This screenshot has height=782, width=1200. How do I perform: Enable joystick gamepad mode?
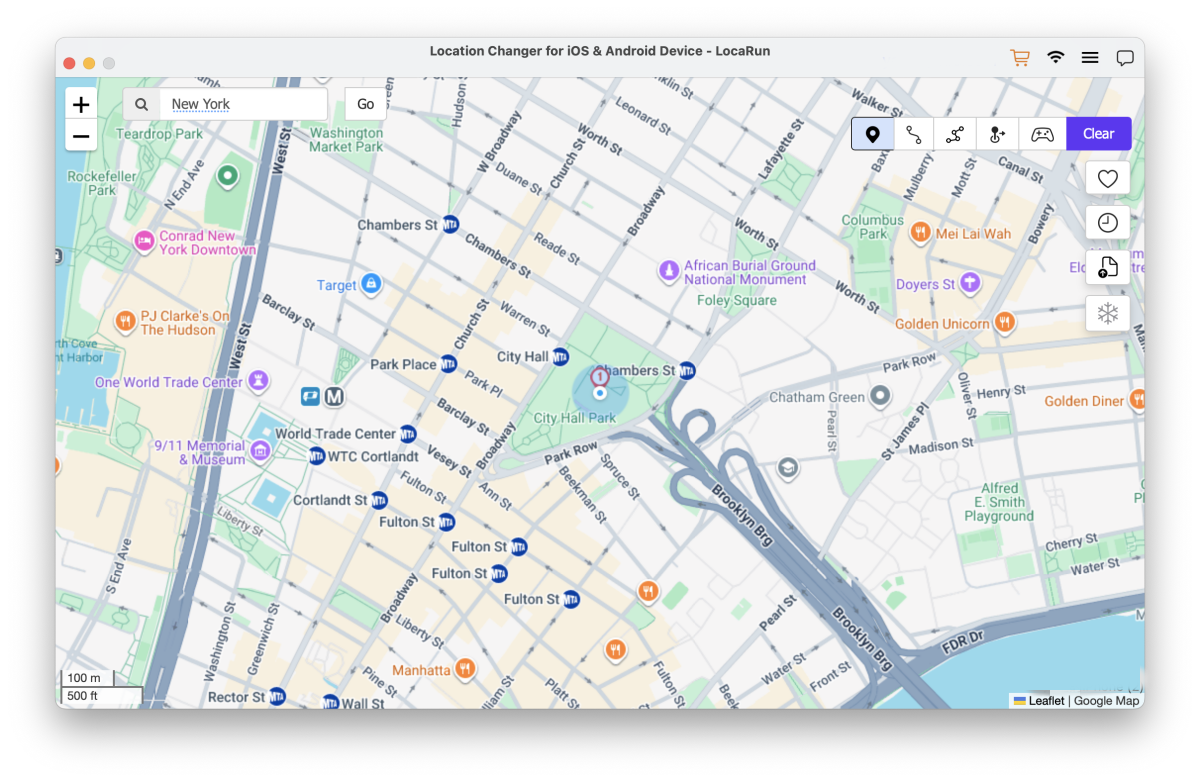click(x=1042, y=134)
